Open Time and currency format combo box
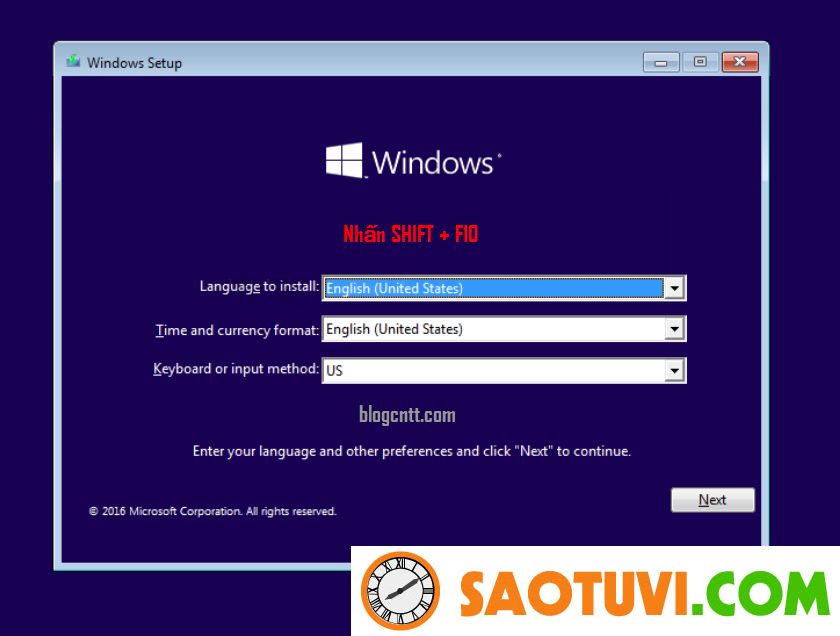The width and height of the screenshot is (840, 636). (x=504, y=329)
